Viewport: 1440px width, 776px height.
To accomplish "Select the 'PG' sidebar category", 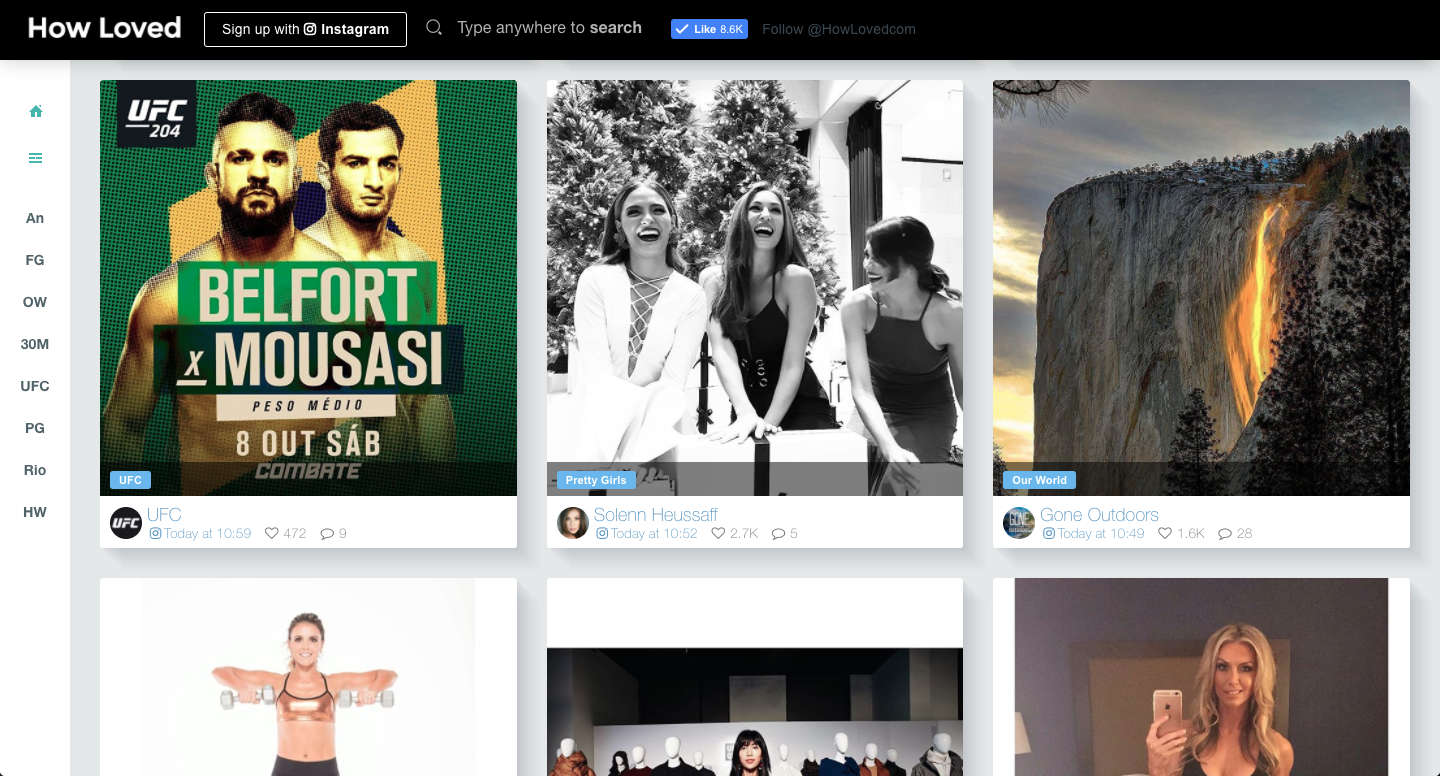I will [35, 428].
